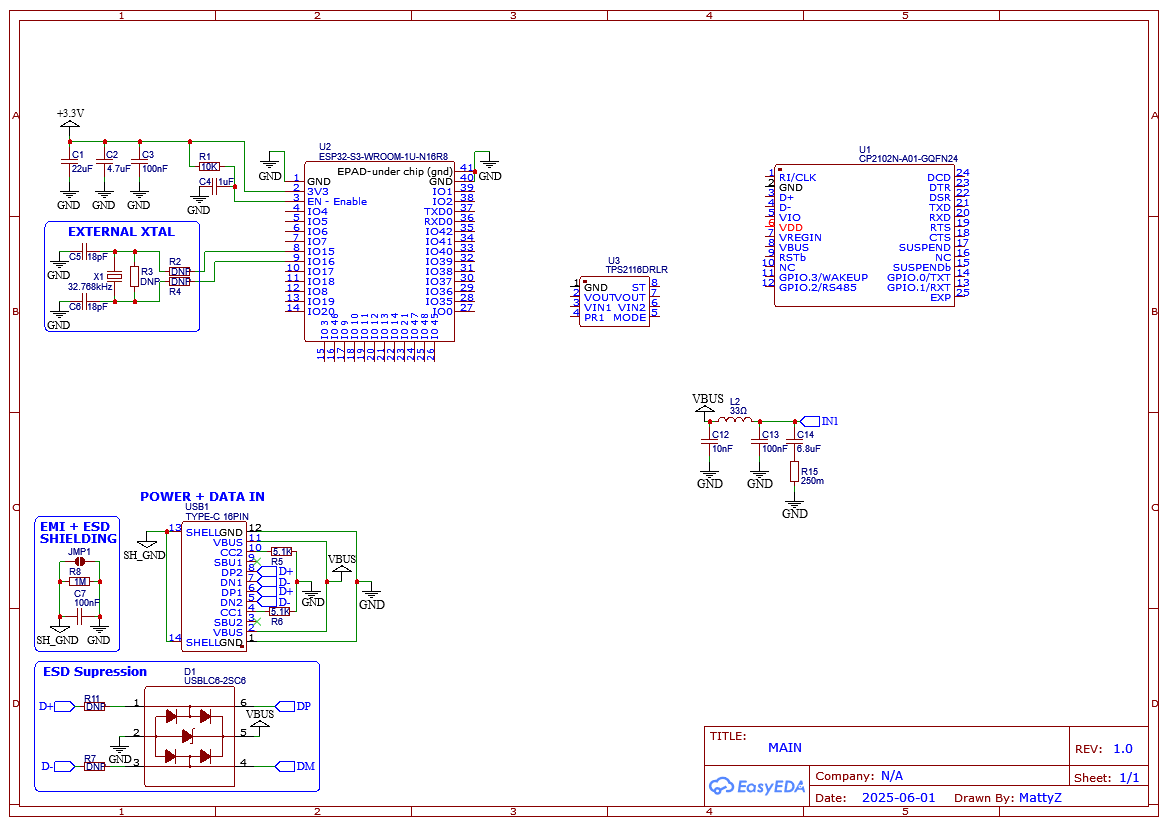This screenshot has height=827, width=1169.
Task: Click the date 2025-06-01
Action: point(898,797)
